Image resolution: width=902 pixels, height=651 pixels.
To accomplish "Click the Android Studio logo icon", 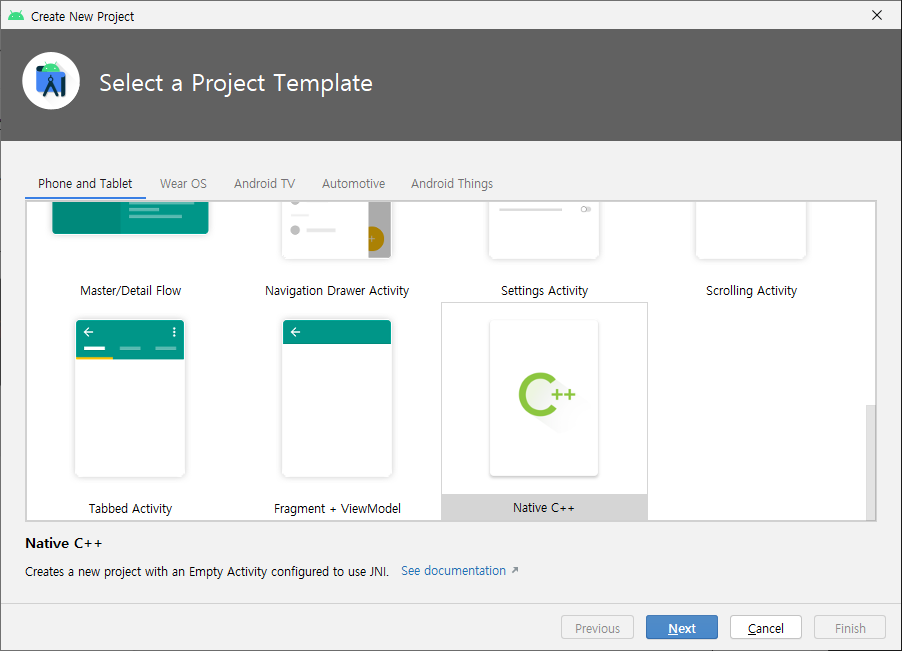I will (51, 81).
